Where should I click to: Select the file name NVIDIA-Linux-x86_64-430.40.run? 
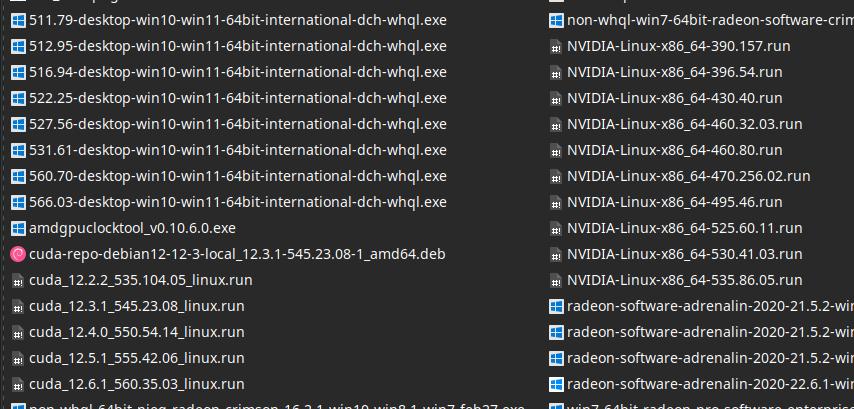tap(675, 99)
